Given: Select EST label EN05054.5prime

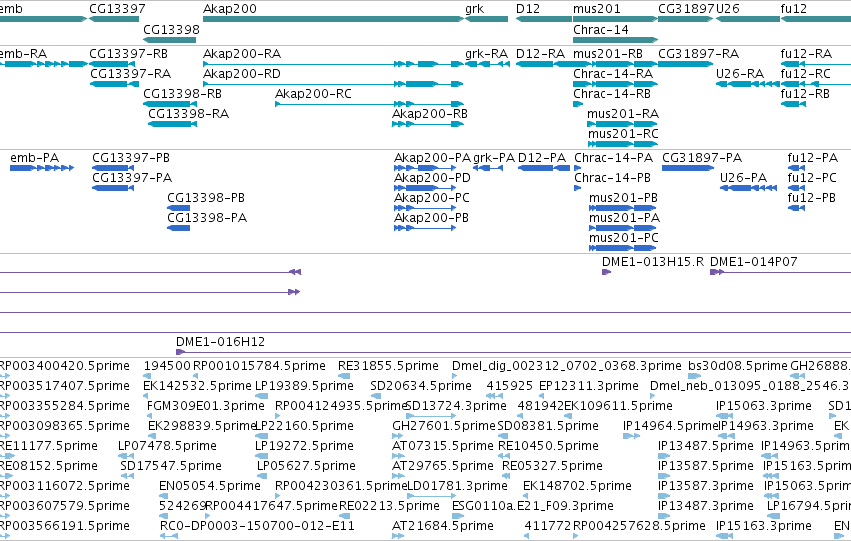Looking at the screenshot, I should [210, 486].
